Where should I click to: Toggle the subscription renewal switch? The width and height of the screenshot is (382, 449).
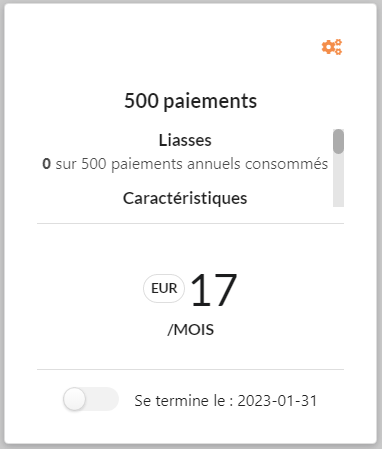[x=91, y=399]
